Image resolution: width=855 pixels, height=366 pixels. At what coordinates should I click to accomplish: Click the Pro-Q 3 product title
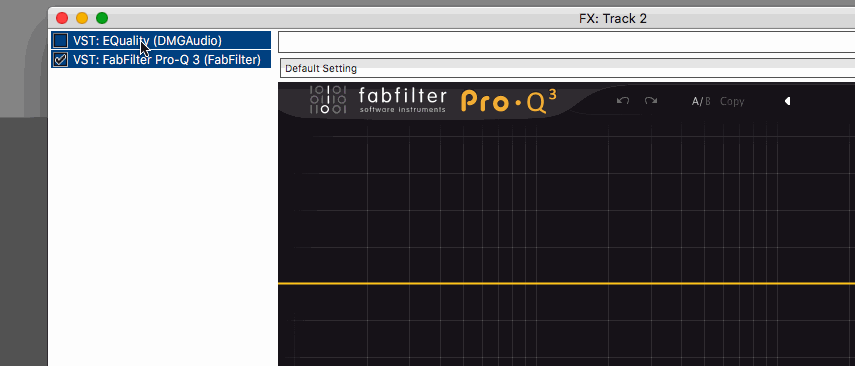[x=509, y=101]
